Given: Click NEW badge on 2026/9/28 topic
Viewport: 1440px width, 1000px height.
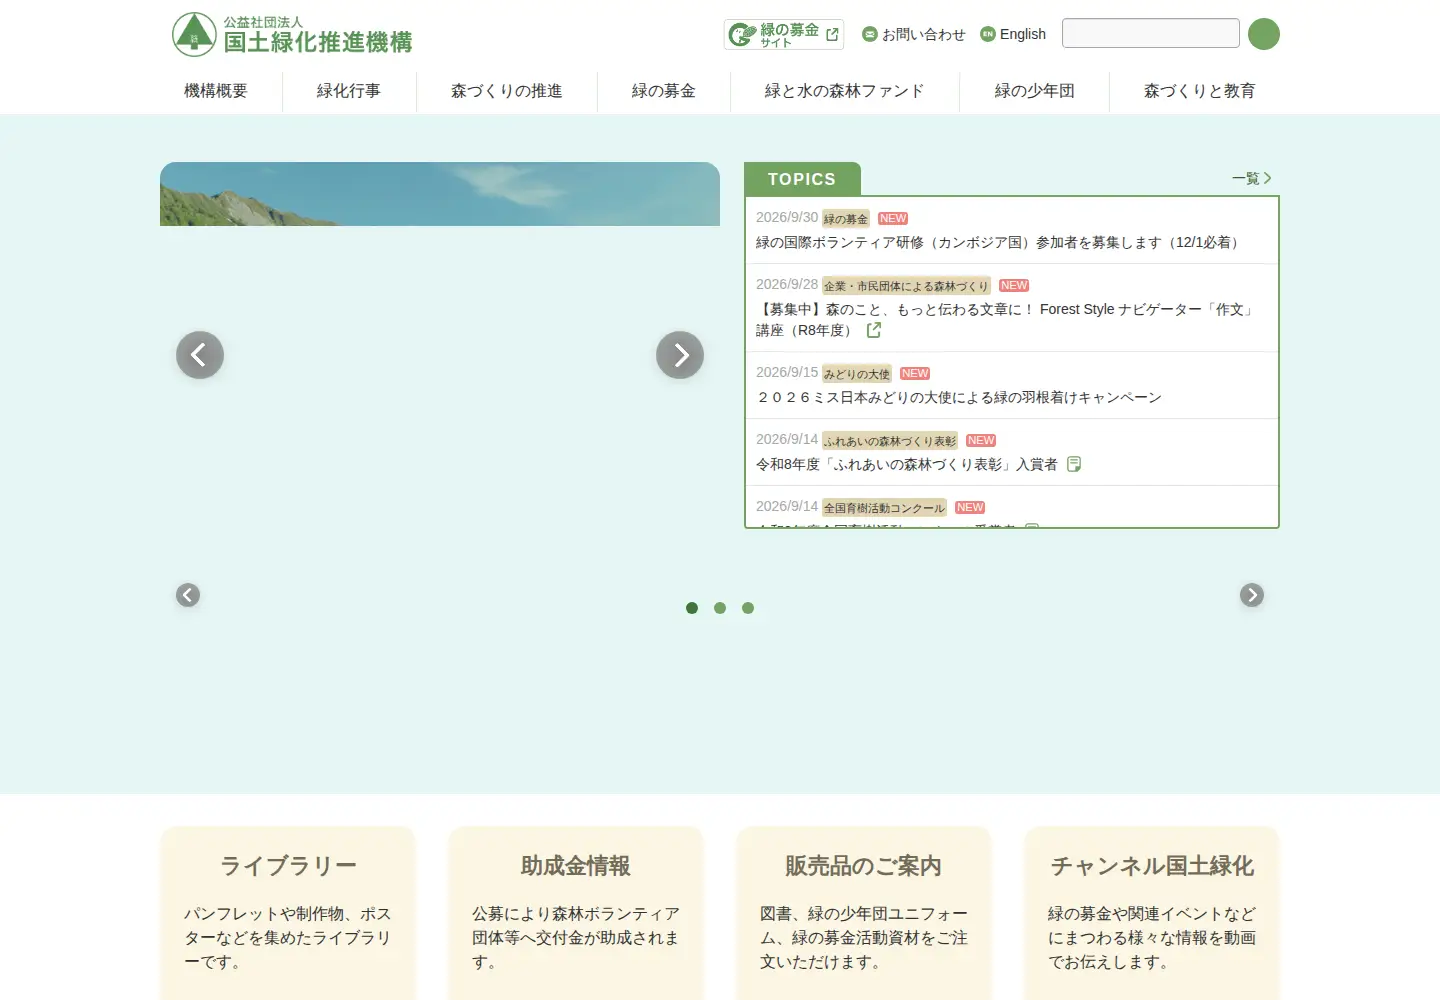Looking at the screenshot, I should point(1014,285).
